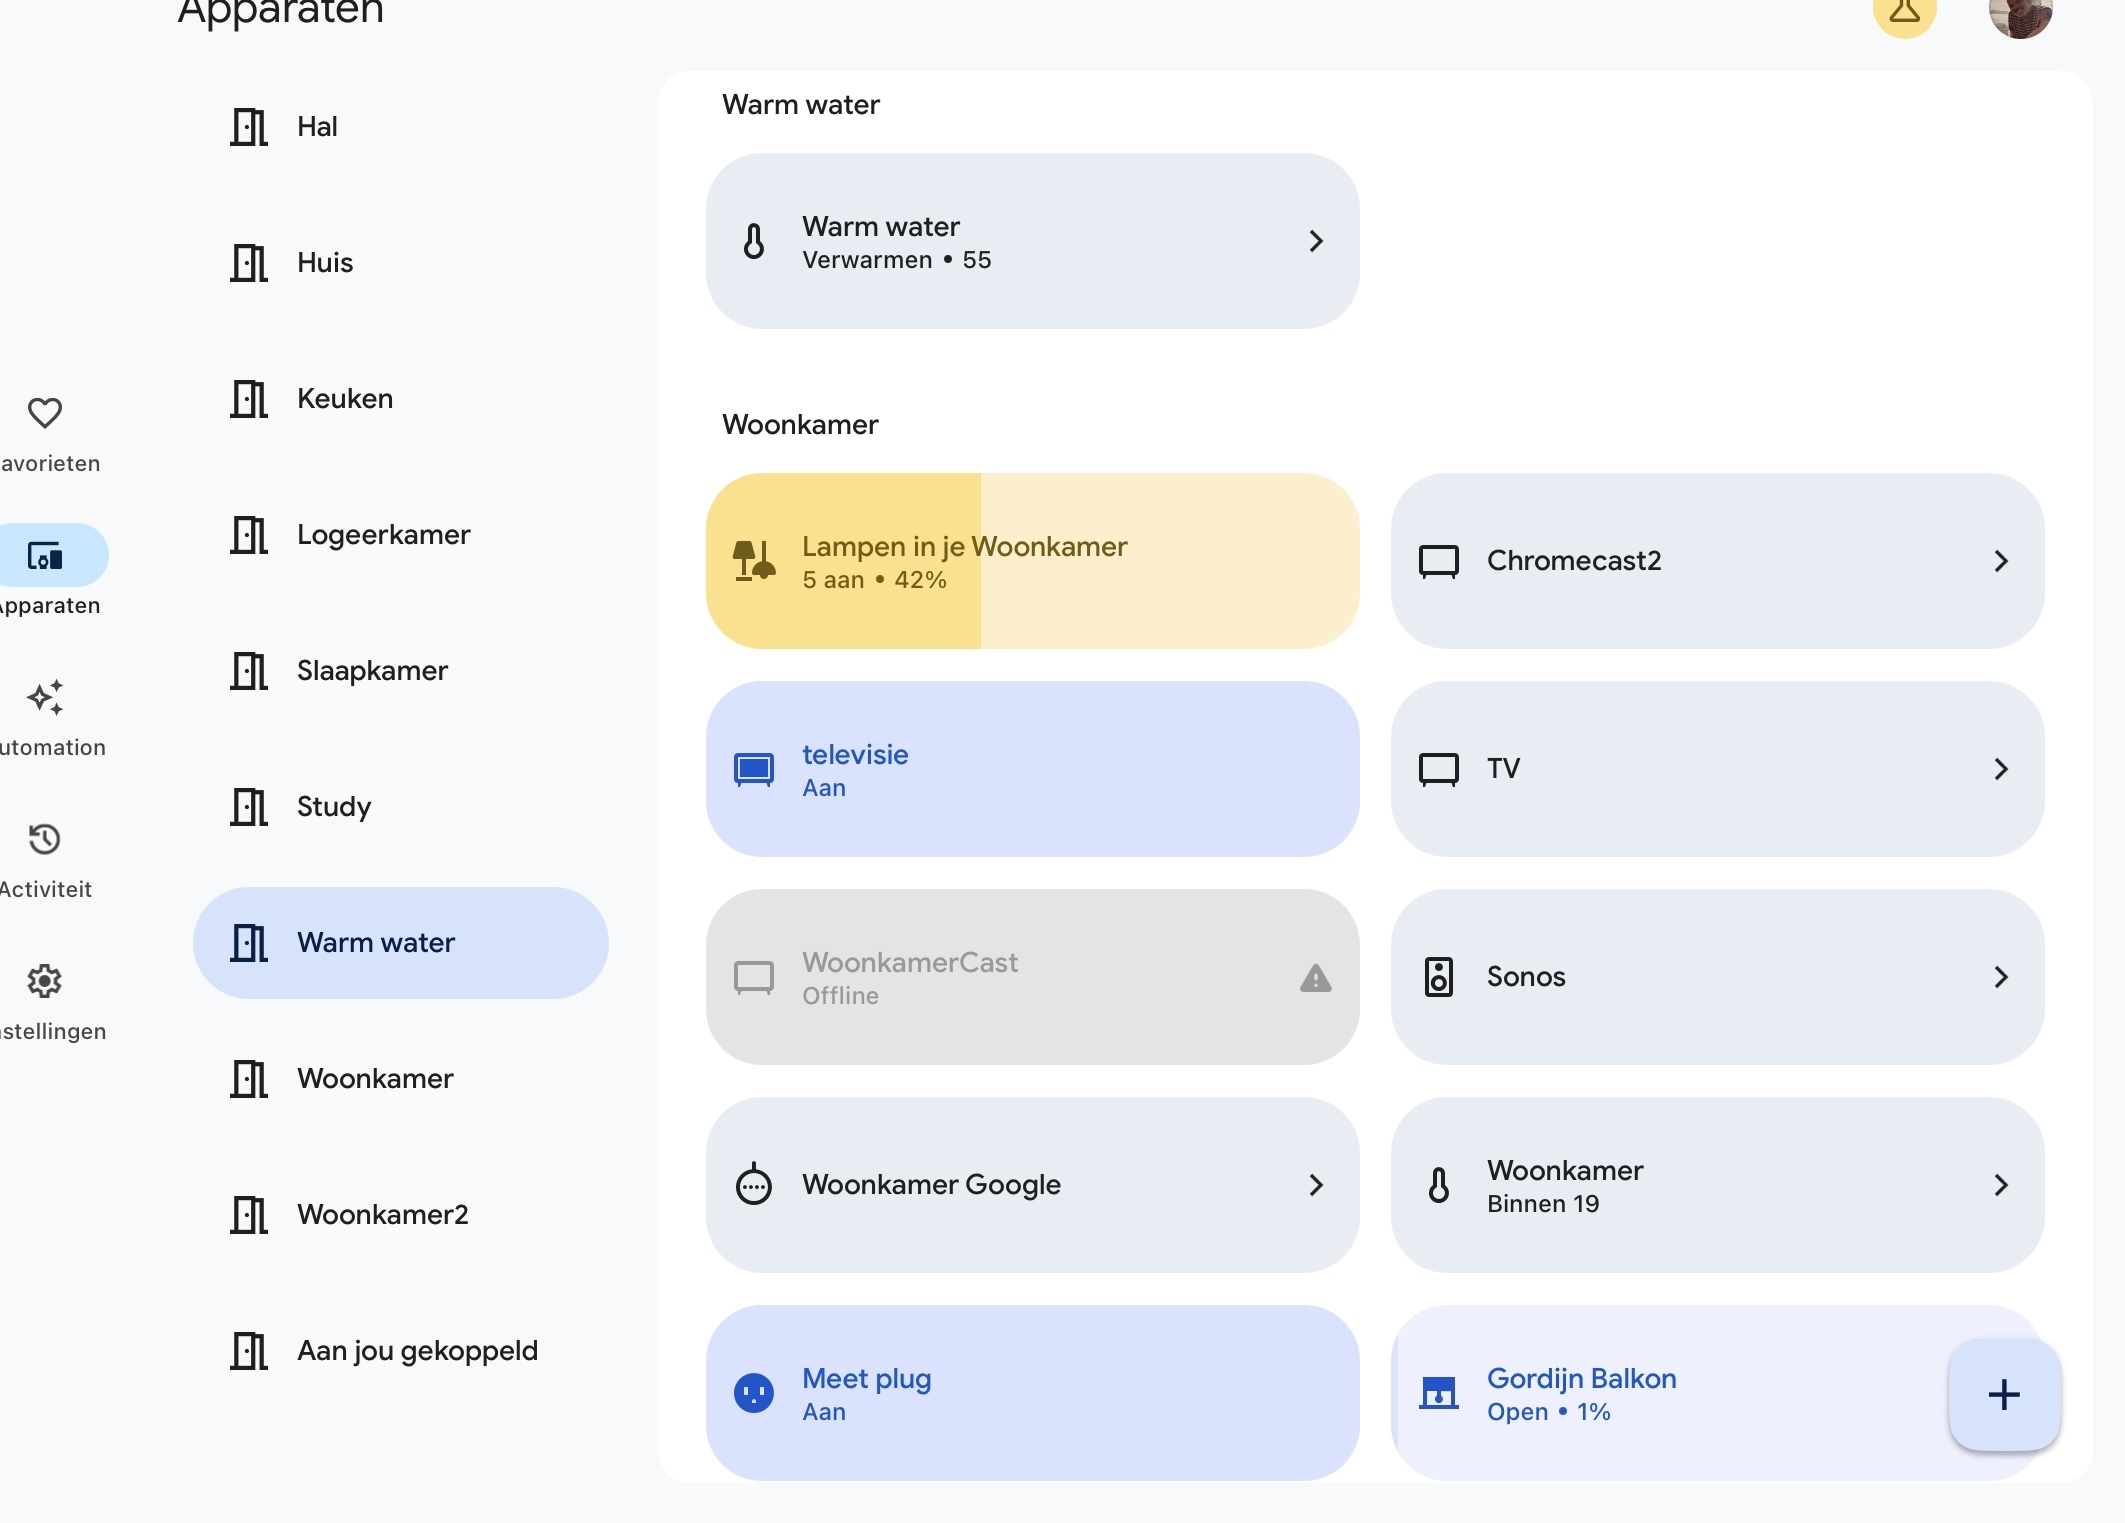Select the Keuken room
The height and width of the screenshot is (1523, 2125).
[x=401, y=399]
